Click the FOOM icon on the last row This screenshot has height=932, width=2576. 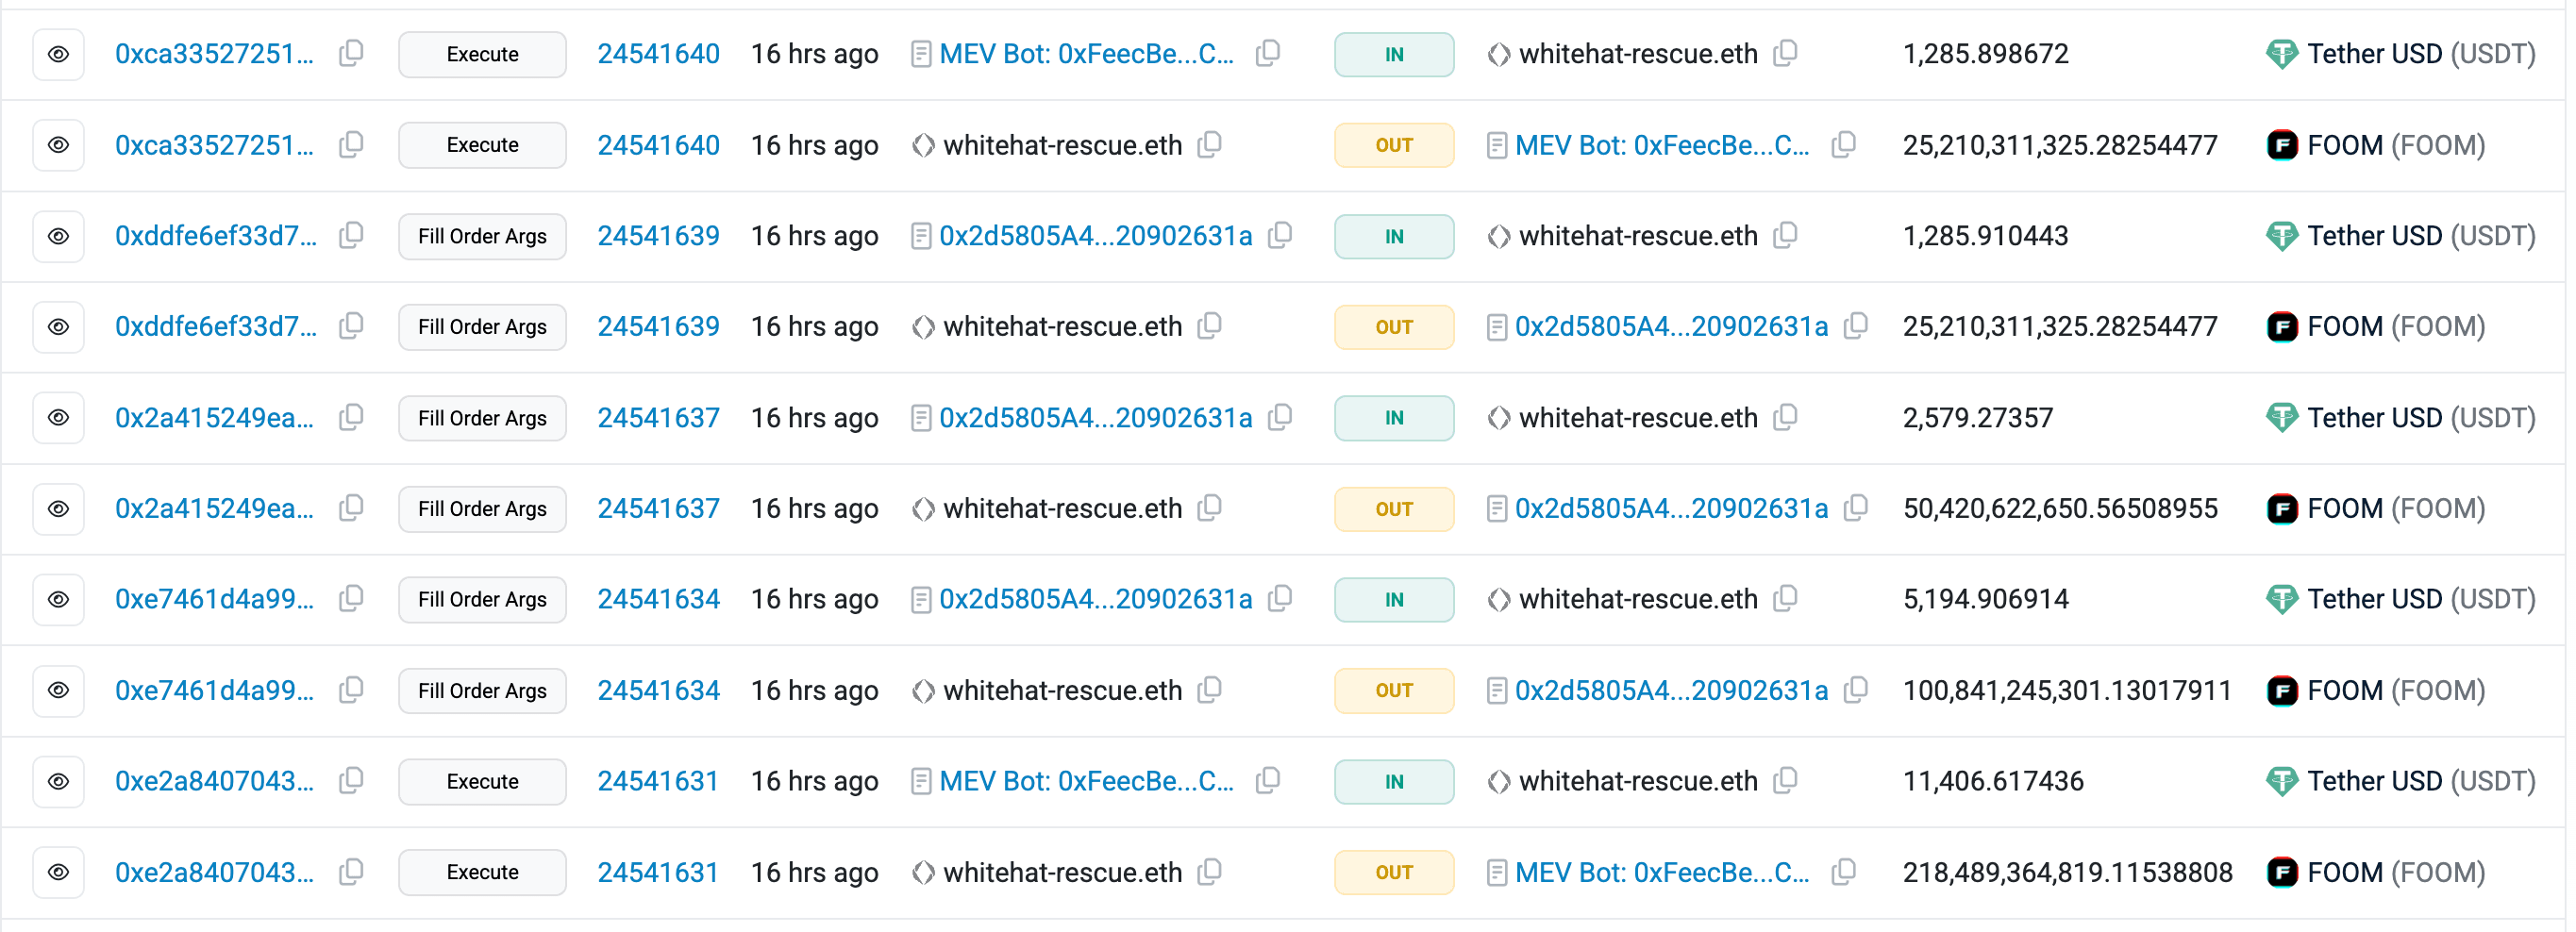[2283, 872]
